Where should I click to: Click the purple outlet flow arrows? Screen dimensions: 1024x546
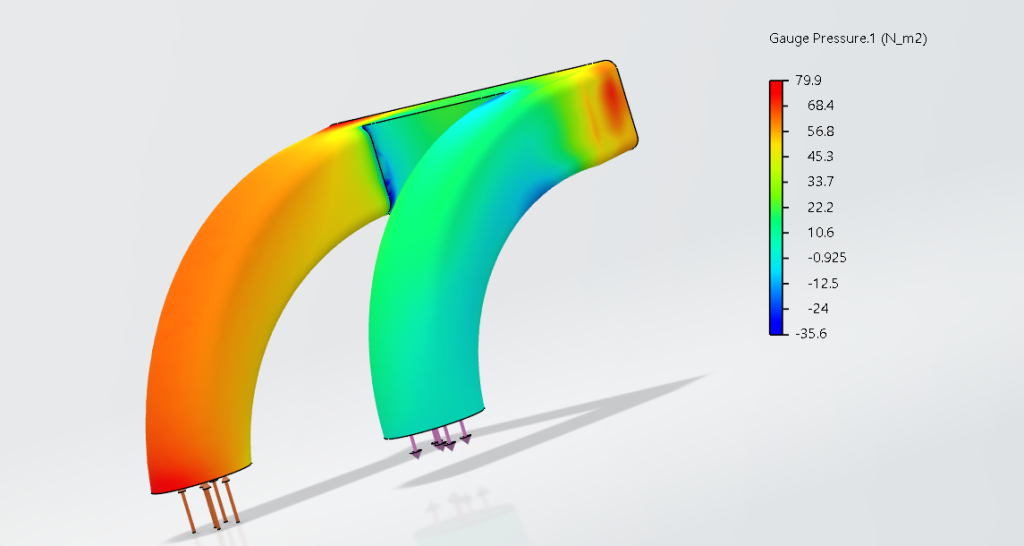[440, 438]
